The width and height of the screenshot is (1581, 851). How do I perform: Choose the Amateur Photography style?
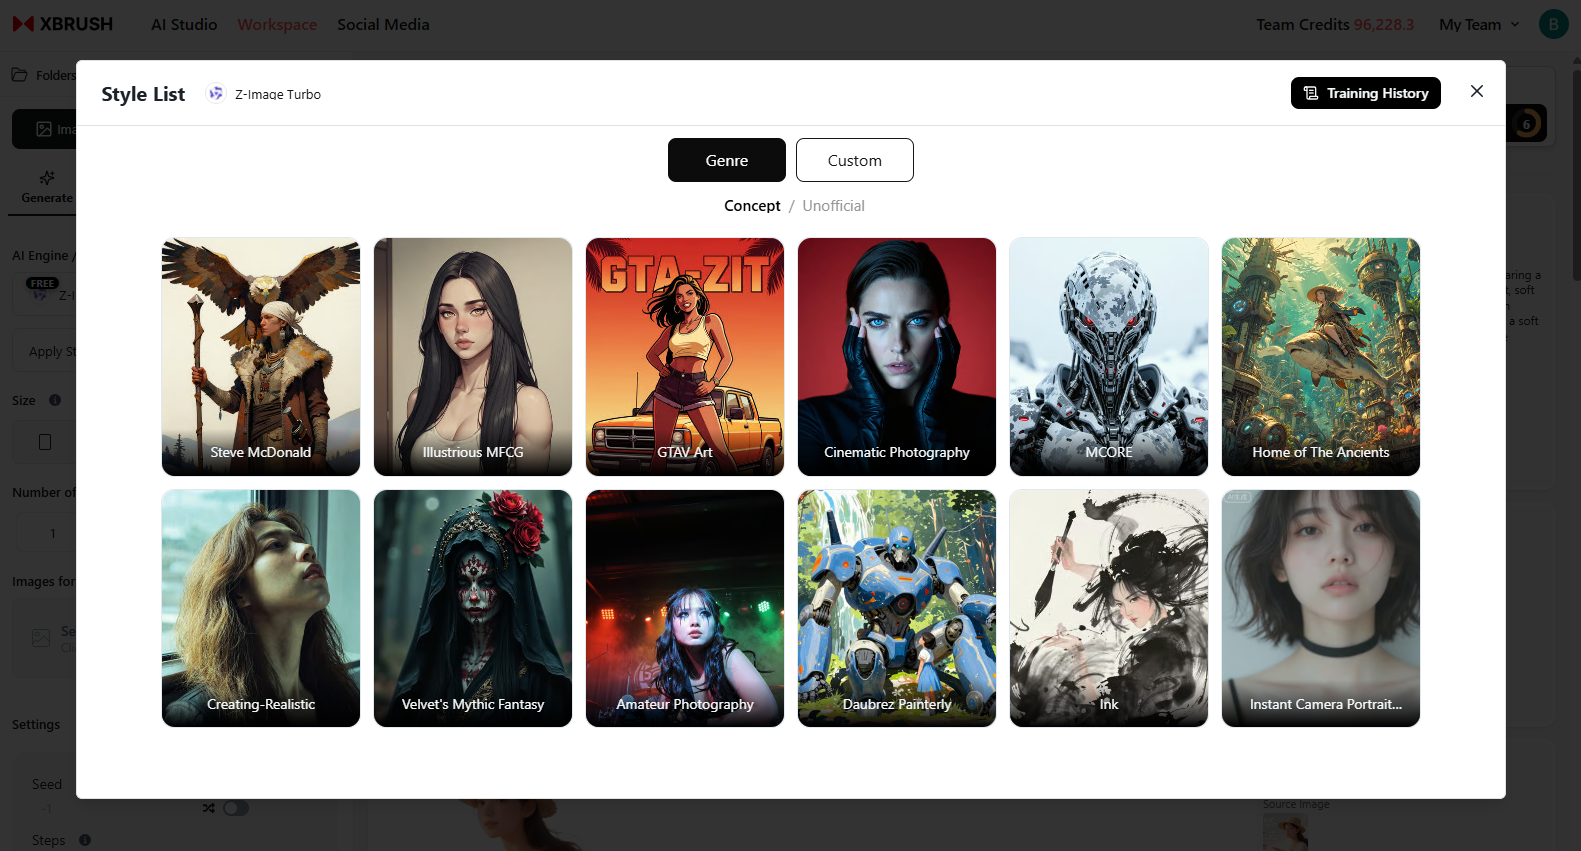(685, 608)
